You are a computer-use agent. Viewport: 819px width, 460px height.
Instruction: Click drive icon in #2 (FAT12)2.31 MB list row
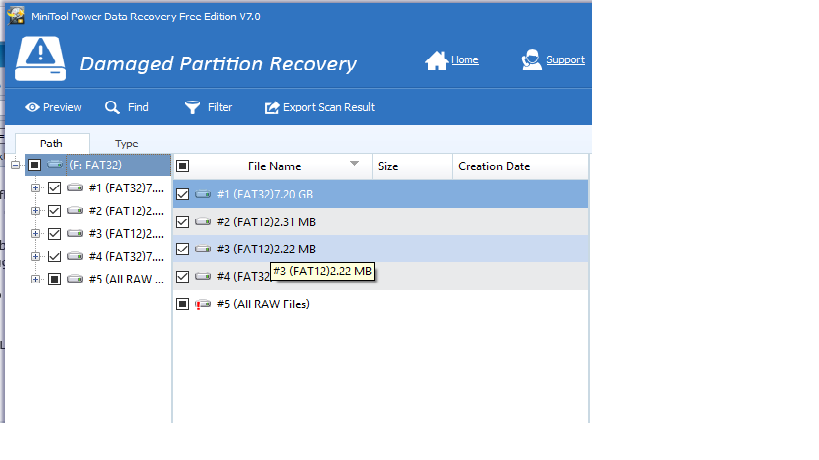tap(203, 222)
